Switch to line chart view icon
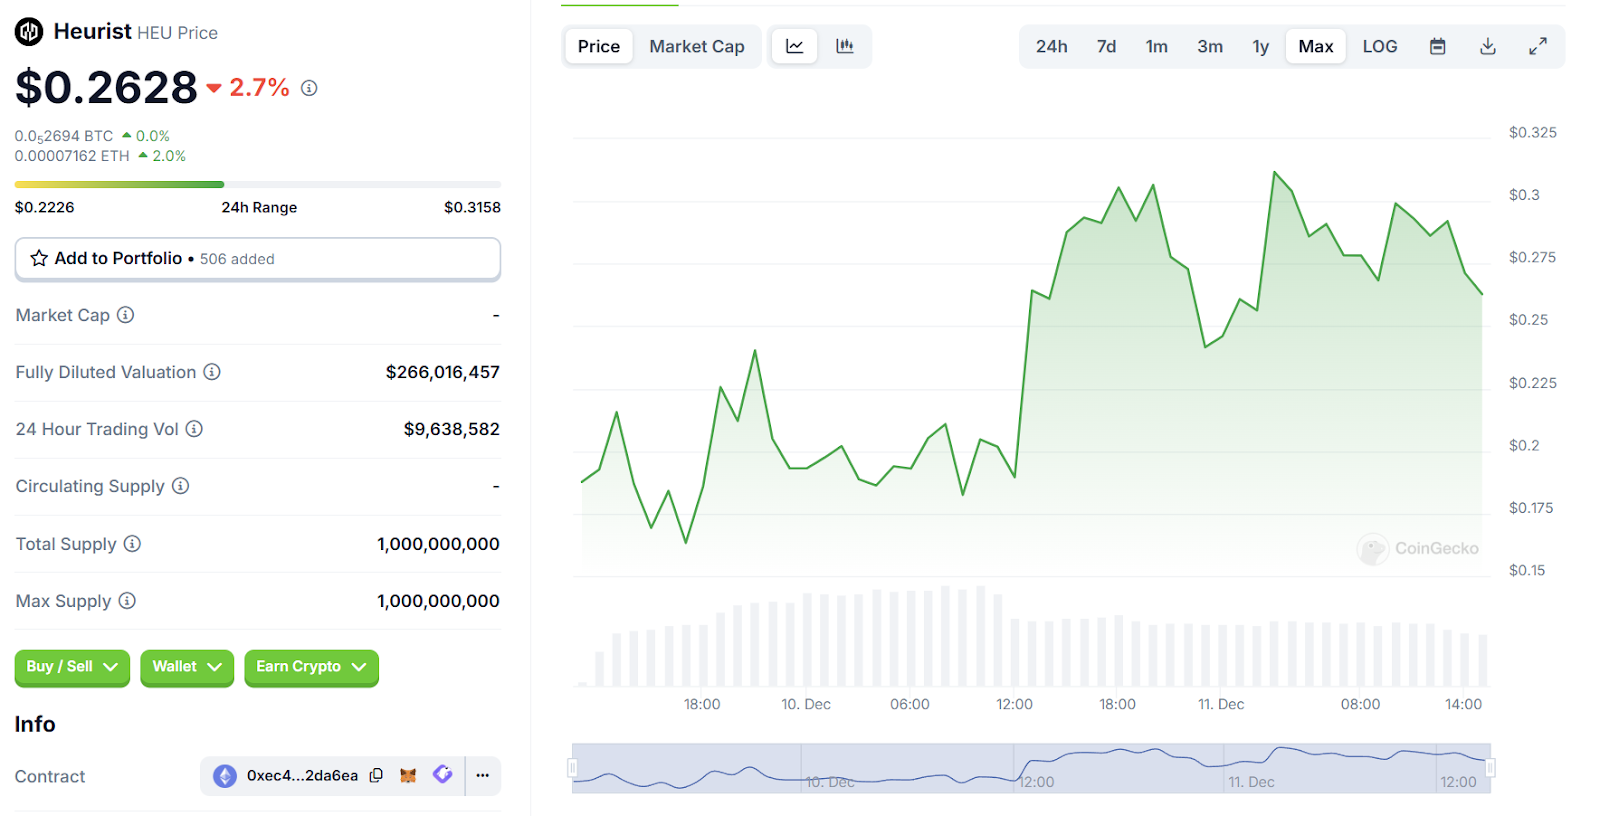This screenshot has height=816, width=1600. tap(795, 46)
